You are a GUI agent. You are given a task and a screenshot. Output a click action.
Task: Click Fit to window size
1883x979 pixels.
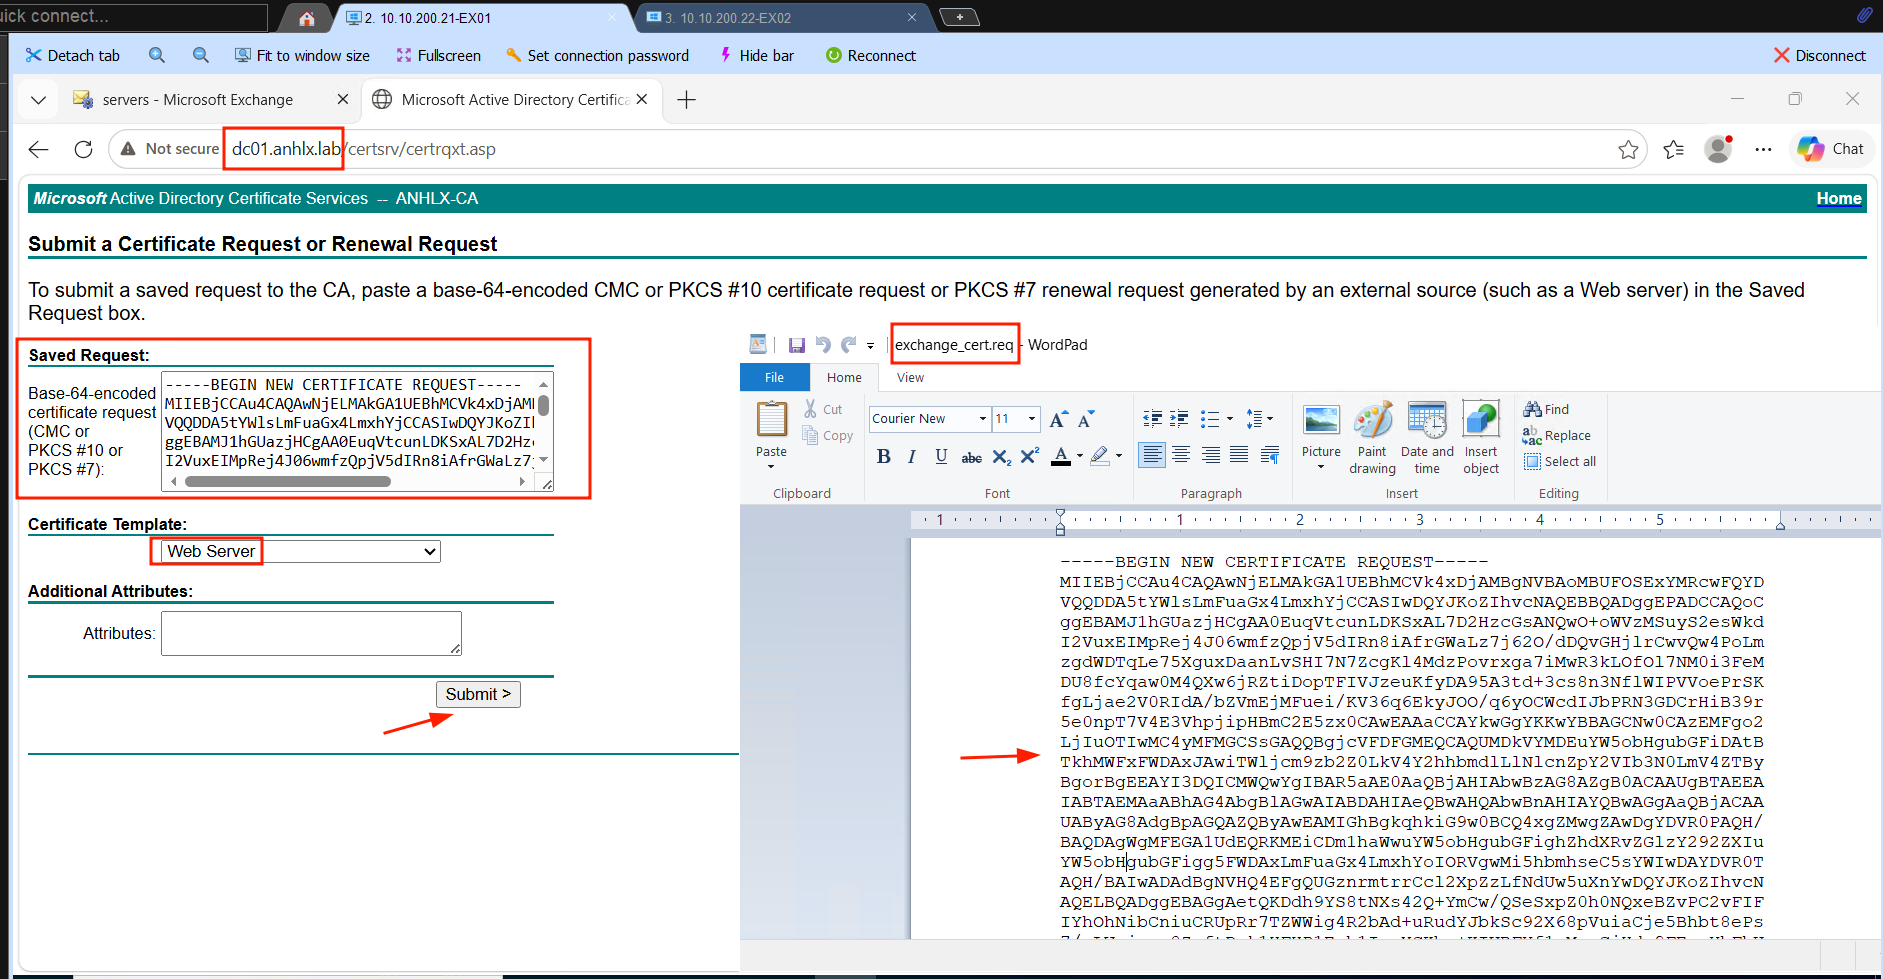point(302,55)
